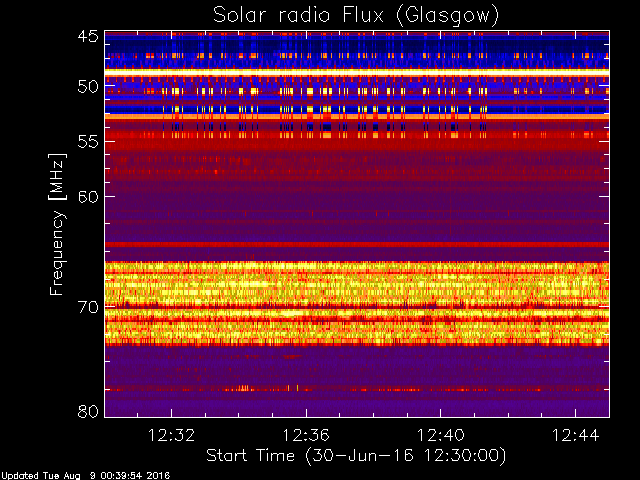Click the 70 MHz axis tick label
The image size is (640, 480).
click(x=88, y=307)
